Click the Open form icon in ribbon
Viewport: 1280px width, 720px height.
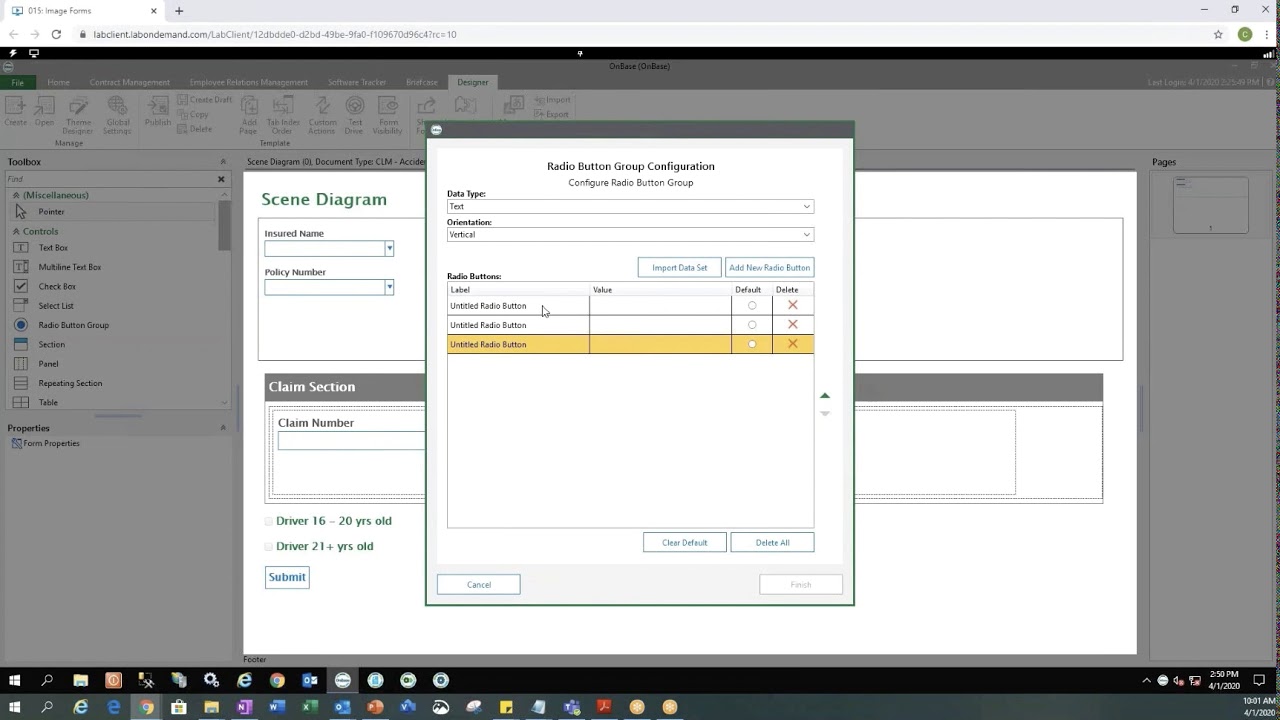44,112
